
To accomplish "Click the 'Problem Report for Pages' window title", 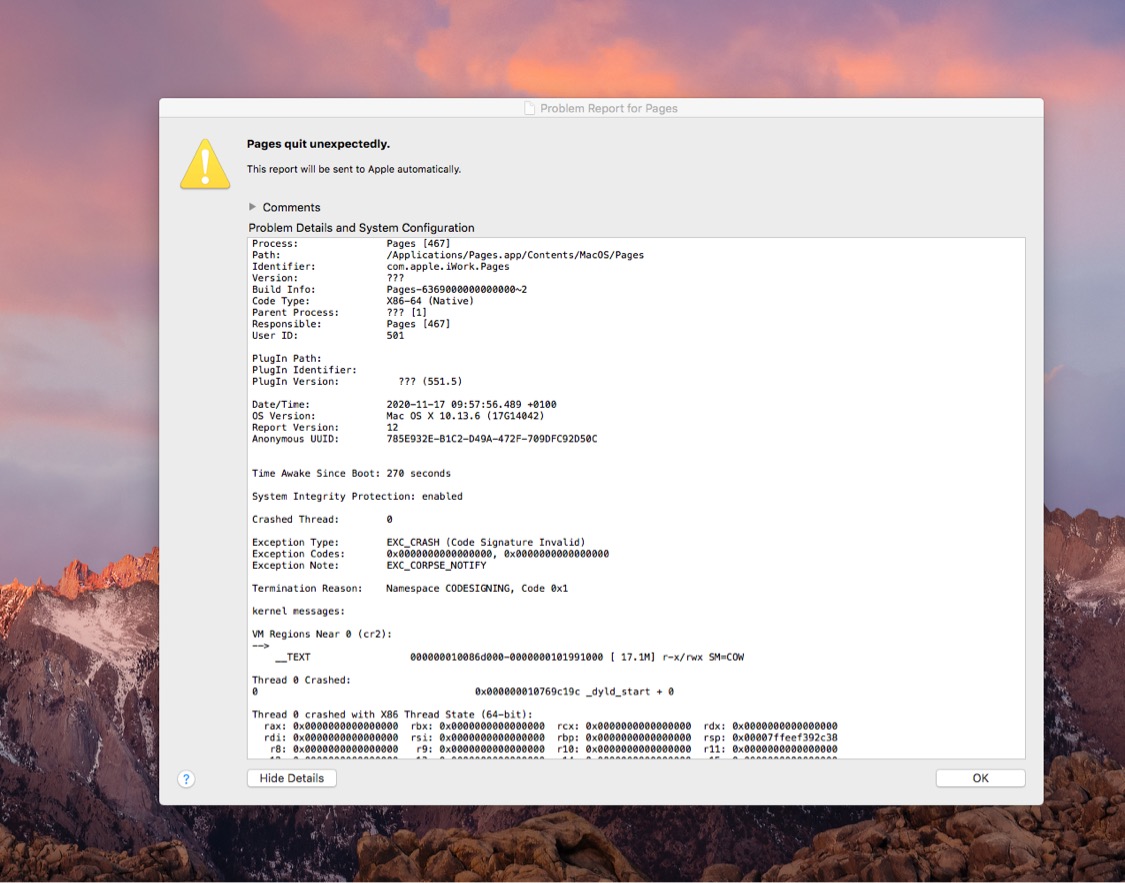I will click(608, 108).
